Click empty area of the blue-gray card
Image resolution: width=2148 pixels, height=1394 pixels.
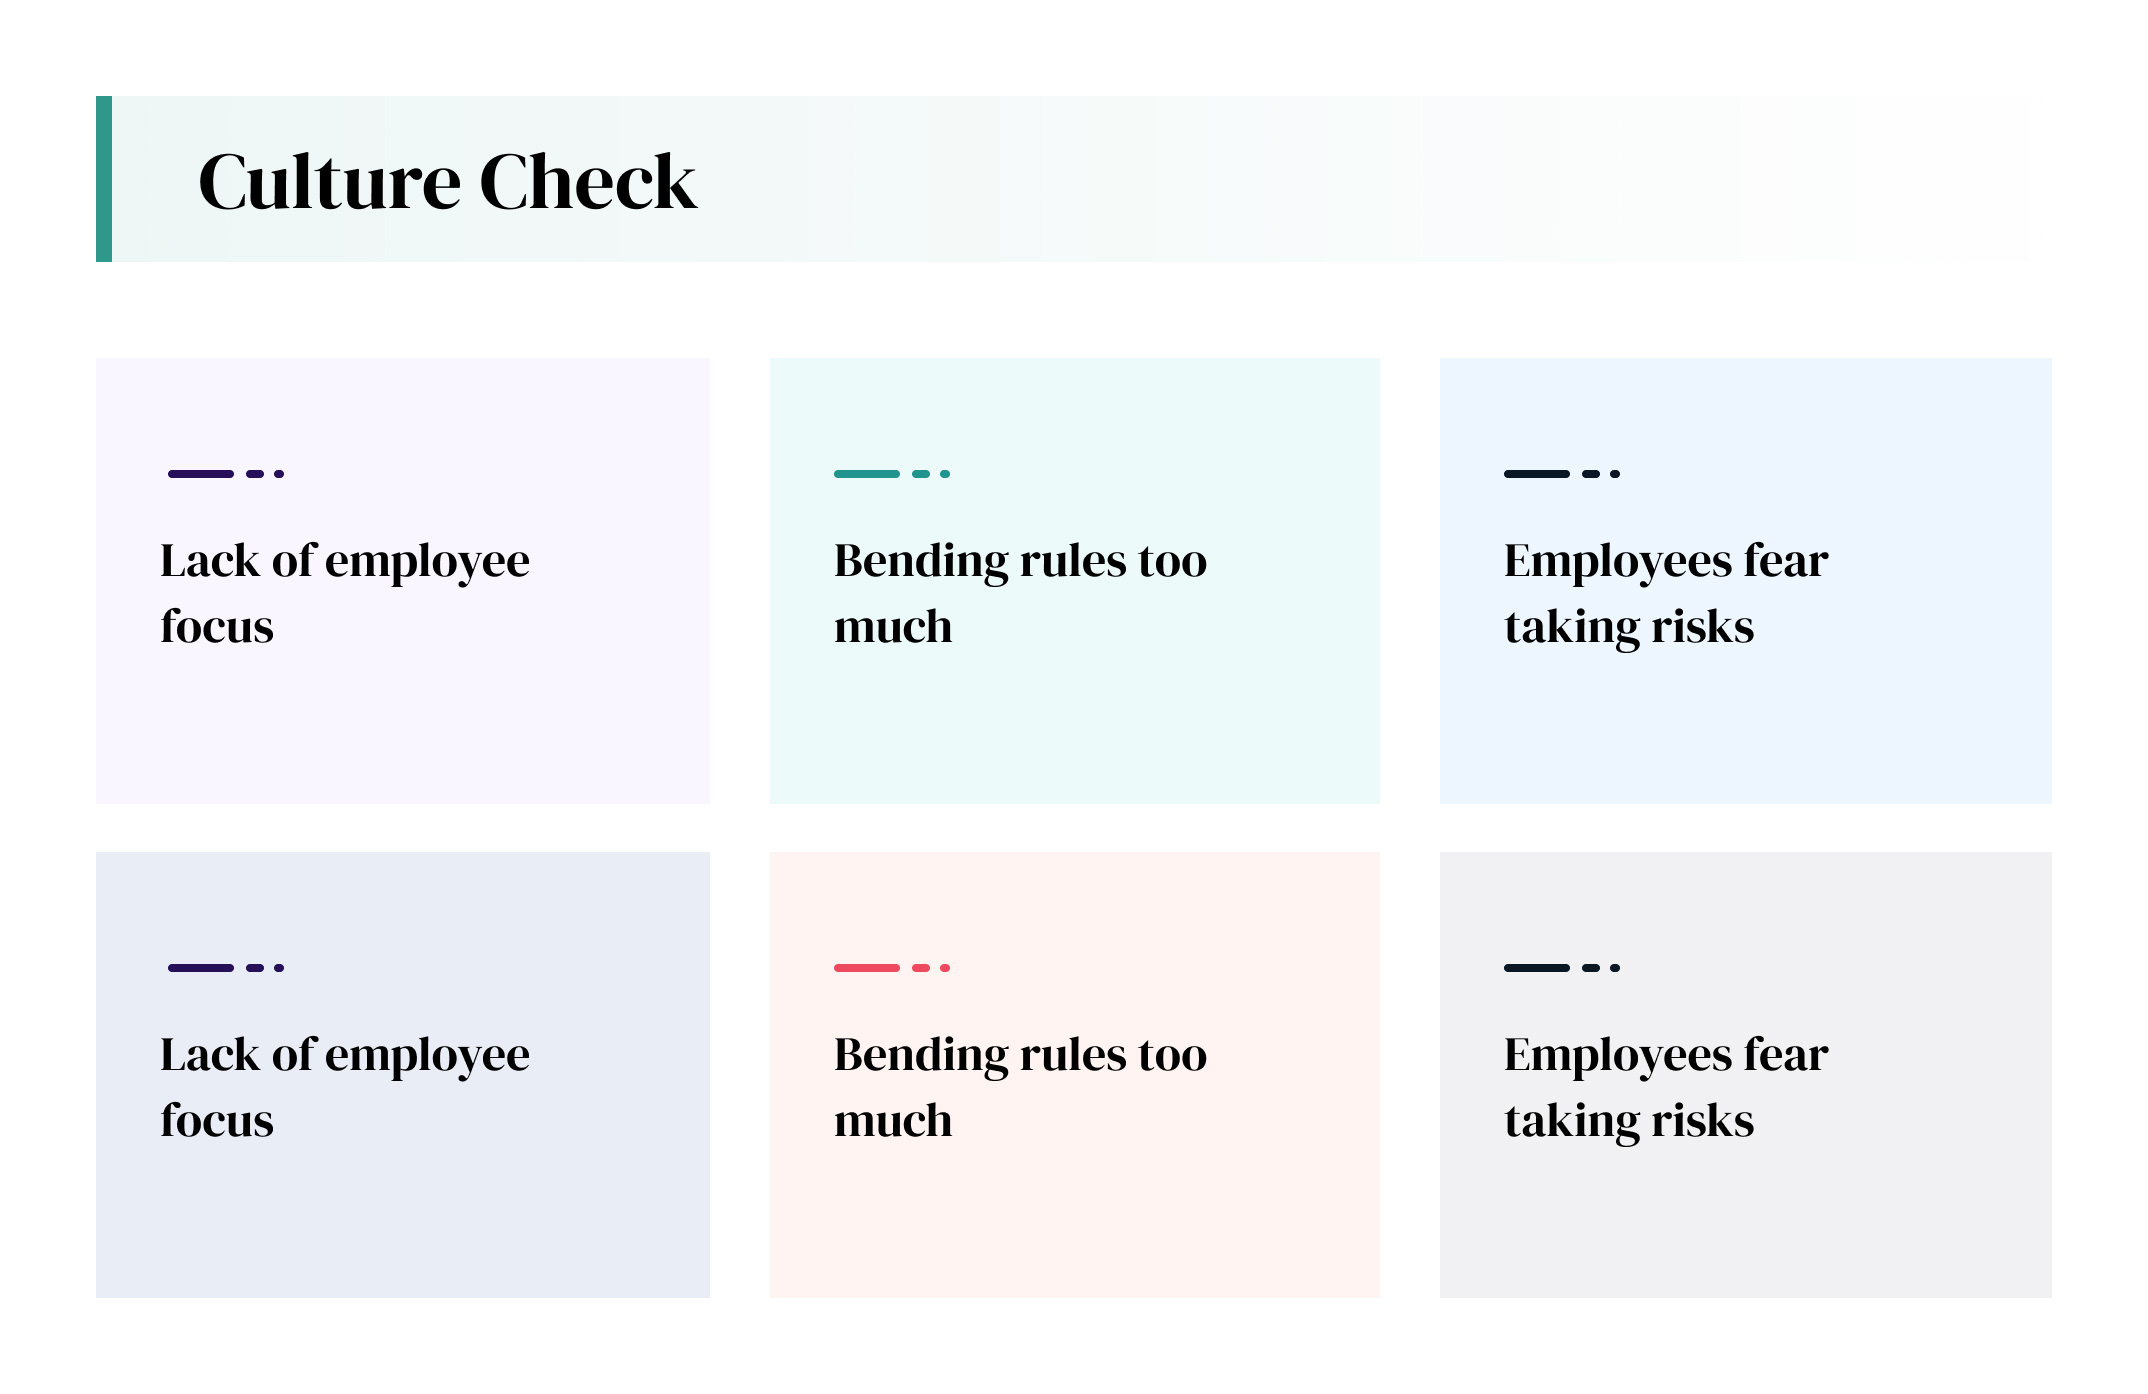403,1224
